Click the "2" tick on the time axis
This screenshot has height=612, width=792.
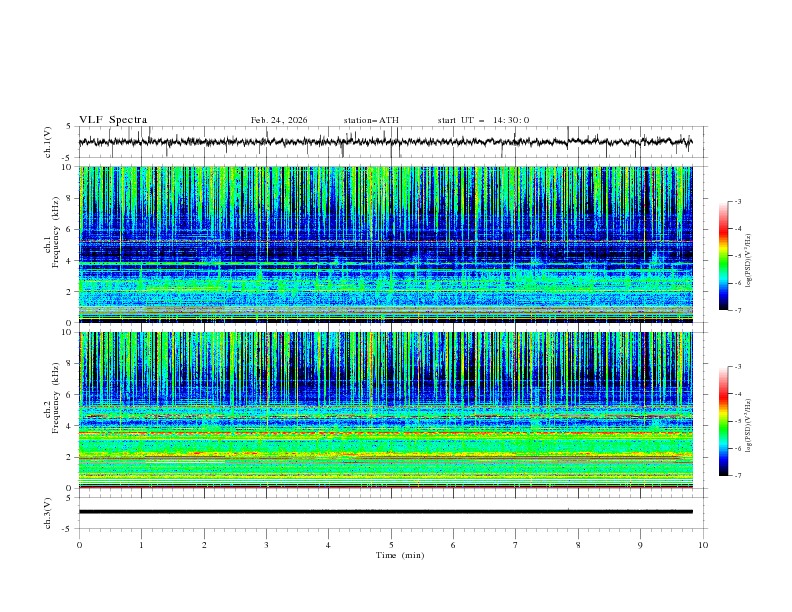click(x=204, y=545)
